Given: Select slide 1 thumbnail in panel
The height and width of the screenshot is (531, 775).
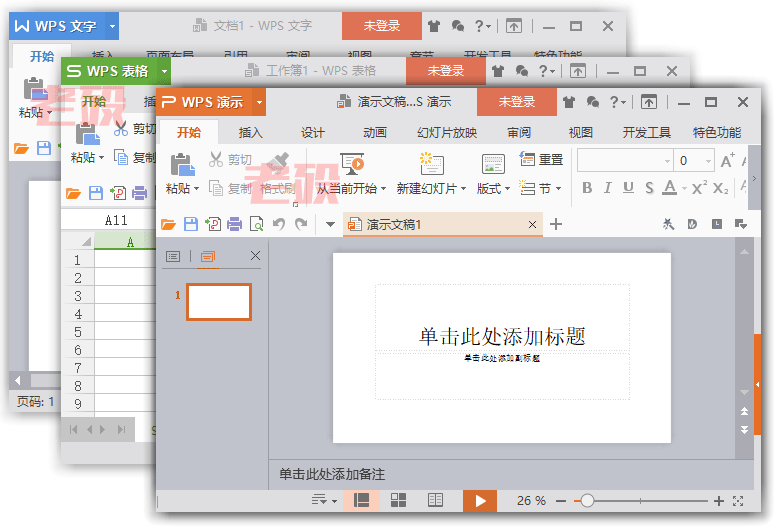Looking at the screenshot, I should pyautogui.click(x=219, y=302).
